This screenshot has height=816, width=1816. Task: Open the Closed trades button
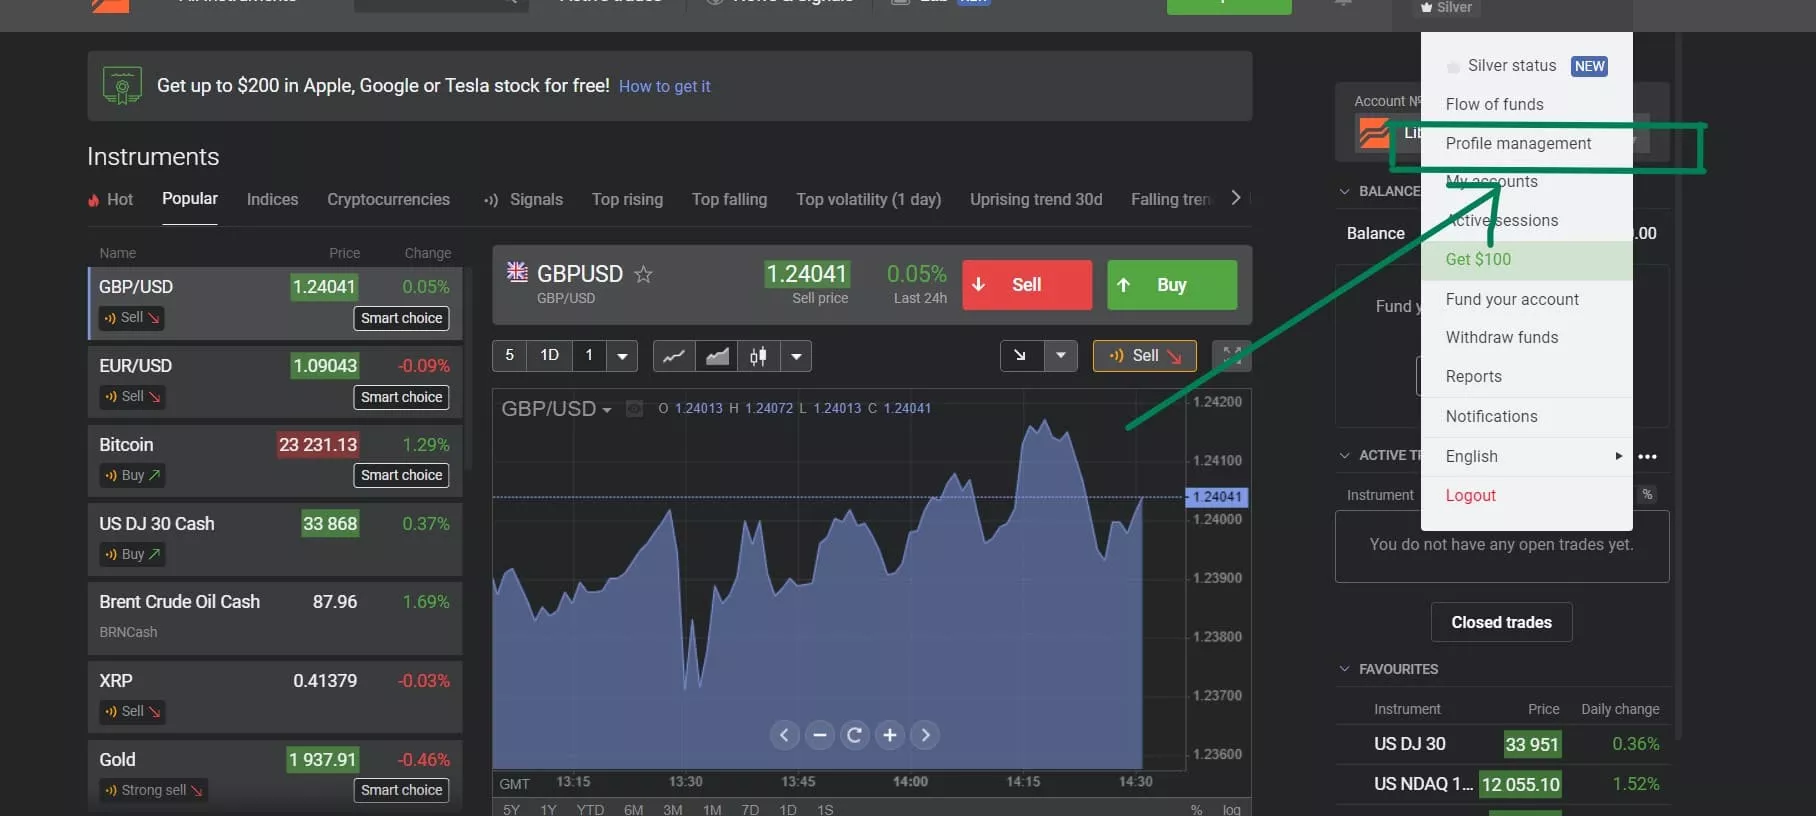pos(1501,622)
